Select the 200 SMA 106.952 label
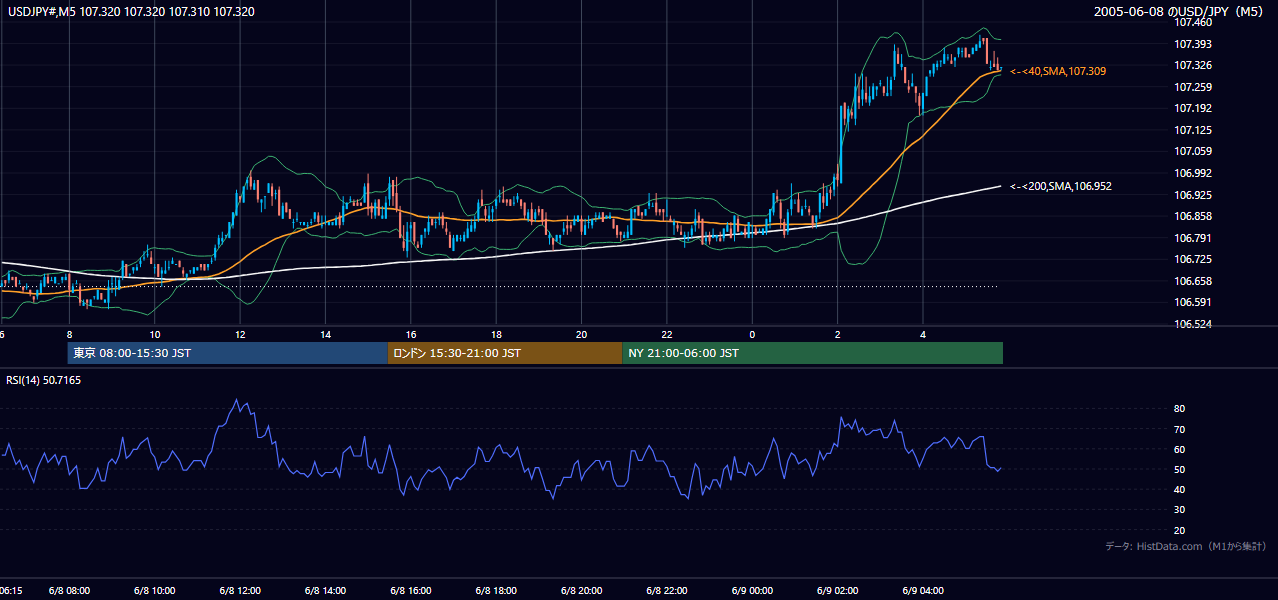This screenshot has width=1278, height=600. 1061,186
